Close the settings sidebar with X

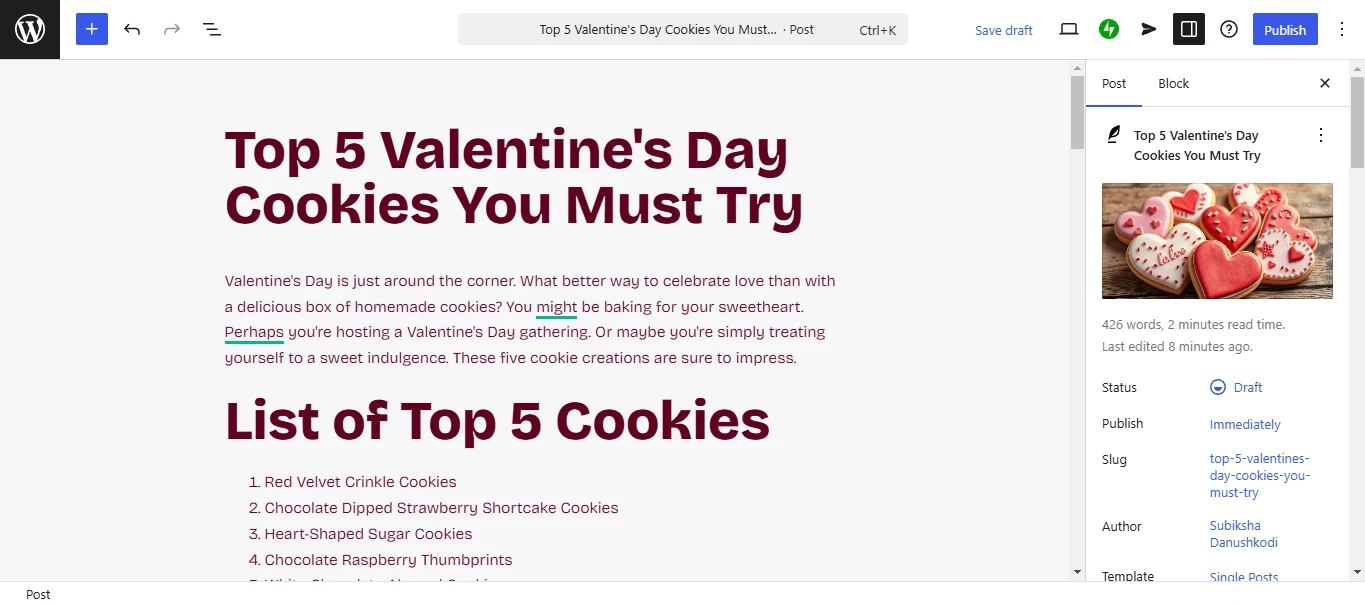point(1325,83)
